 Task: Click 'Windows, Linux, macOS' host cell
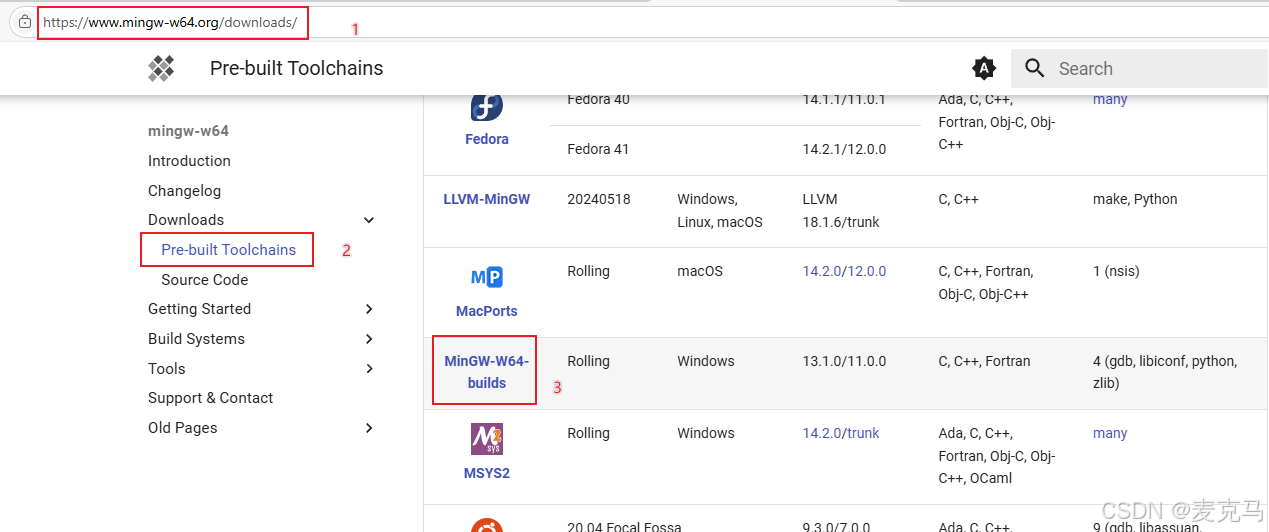pyautogui.click(x=720, y=210)
